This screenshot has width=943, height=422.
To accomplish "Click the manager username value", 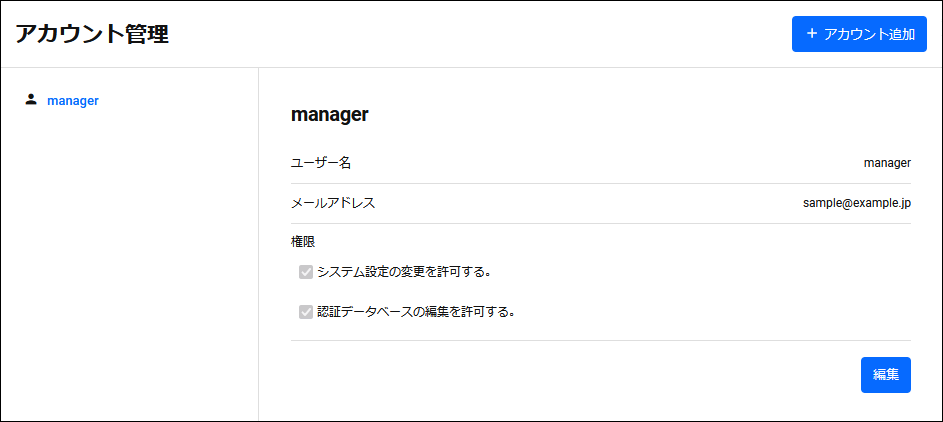I will 887,163.
